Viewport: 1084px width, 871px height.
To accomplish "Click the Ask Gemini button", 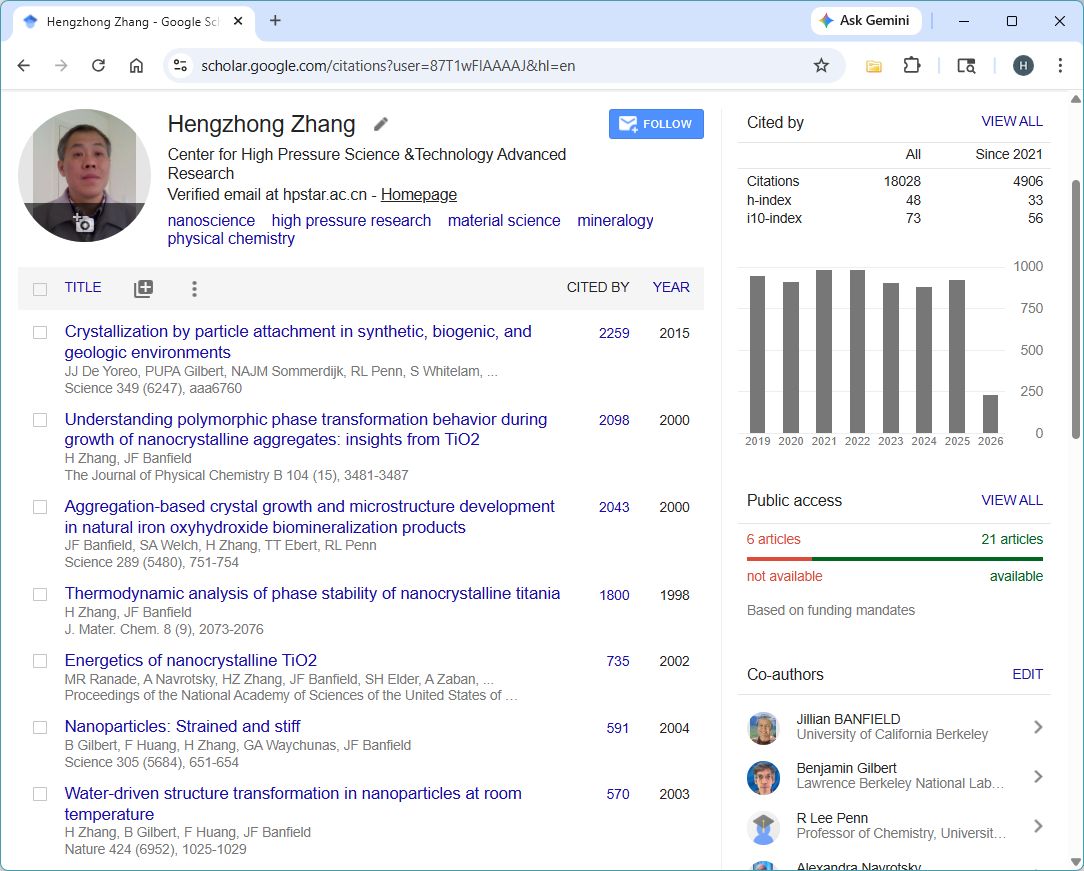I will 864,21.
